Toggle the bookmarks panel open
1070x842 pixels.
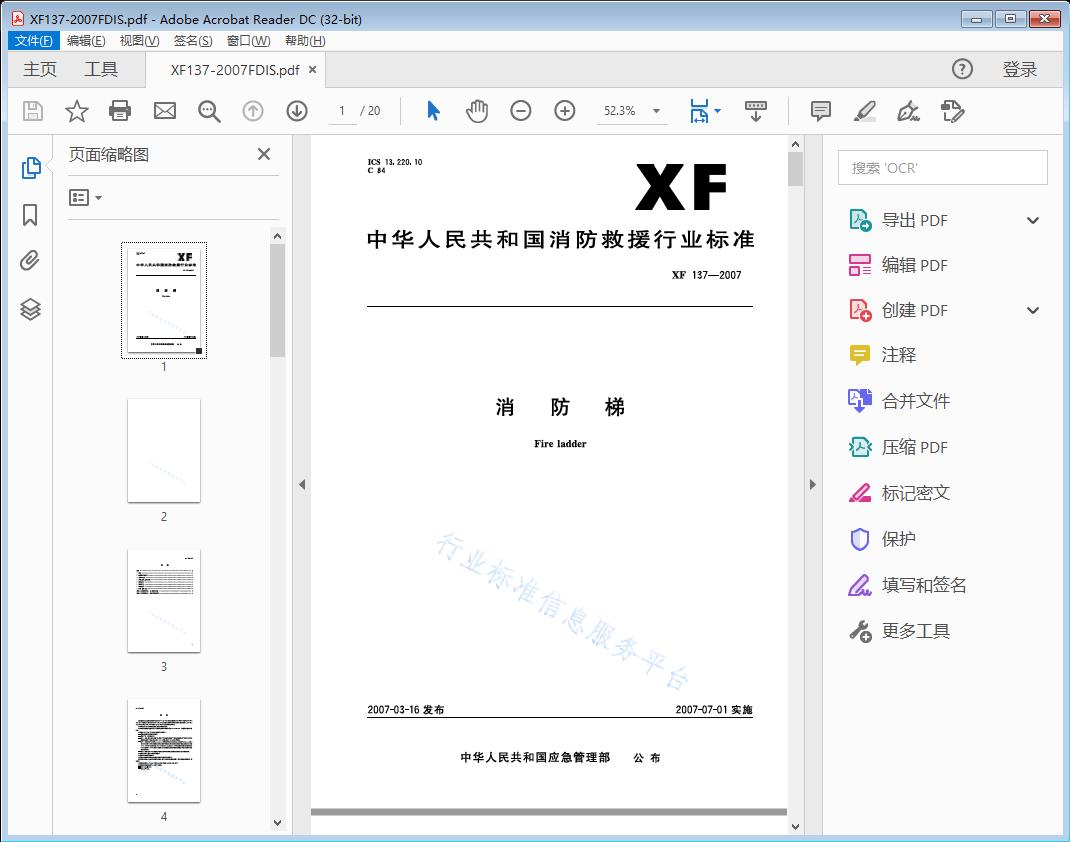click(x=30, y=215)
